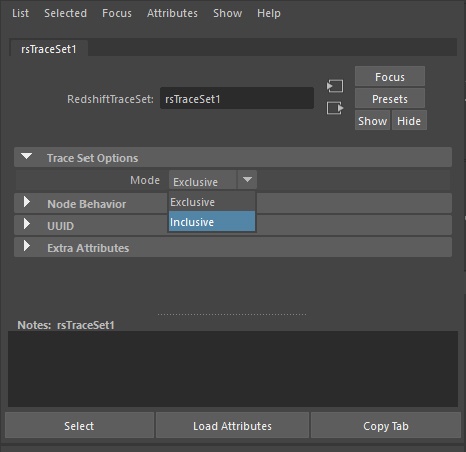466x452 pixels.
Task: Open the Help menu
Action: coord(269,13)
